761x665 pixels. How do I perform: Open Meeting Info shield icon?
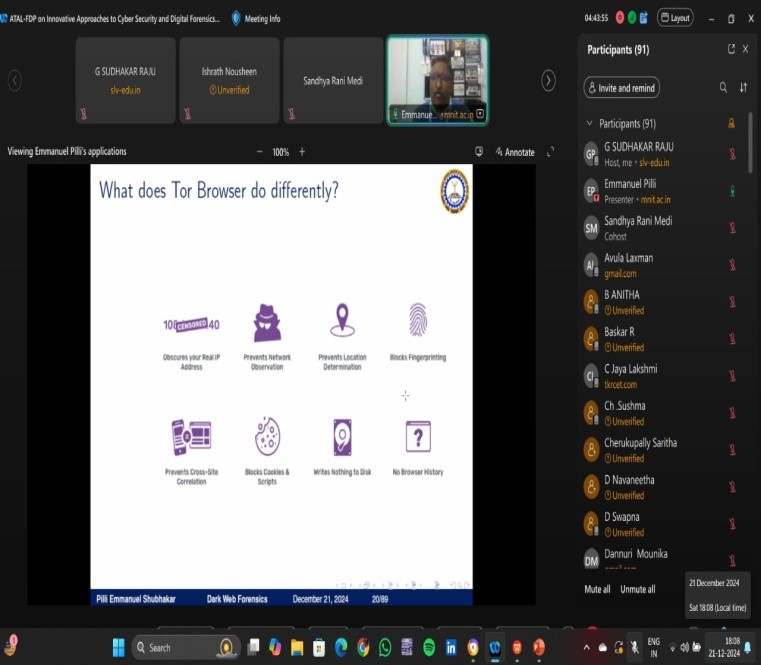coord(236,18)
